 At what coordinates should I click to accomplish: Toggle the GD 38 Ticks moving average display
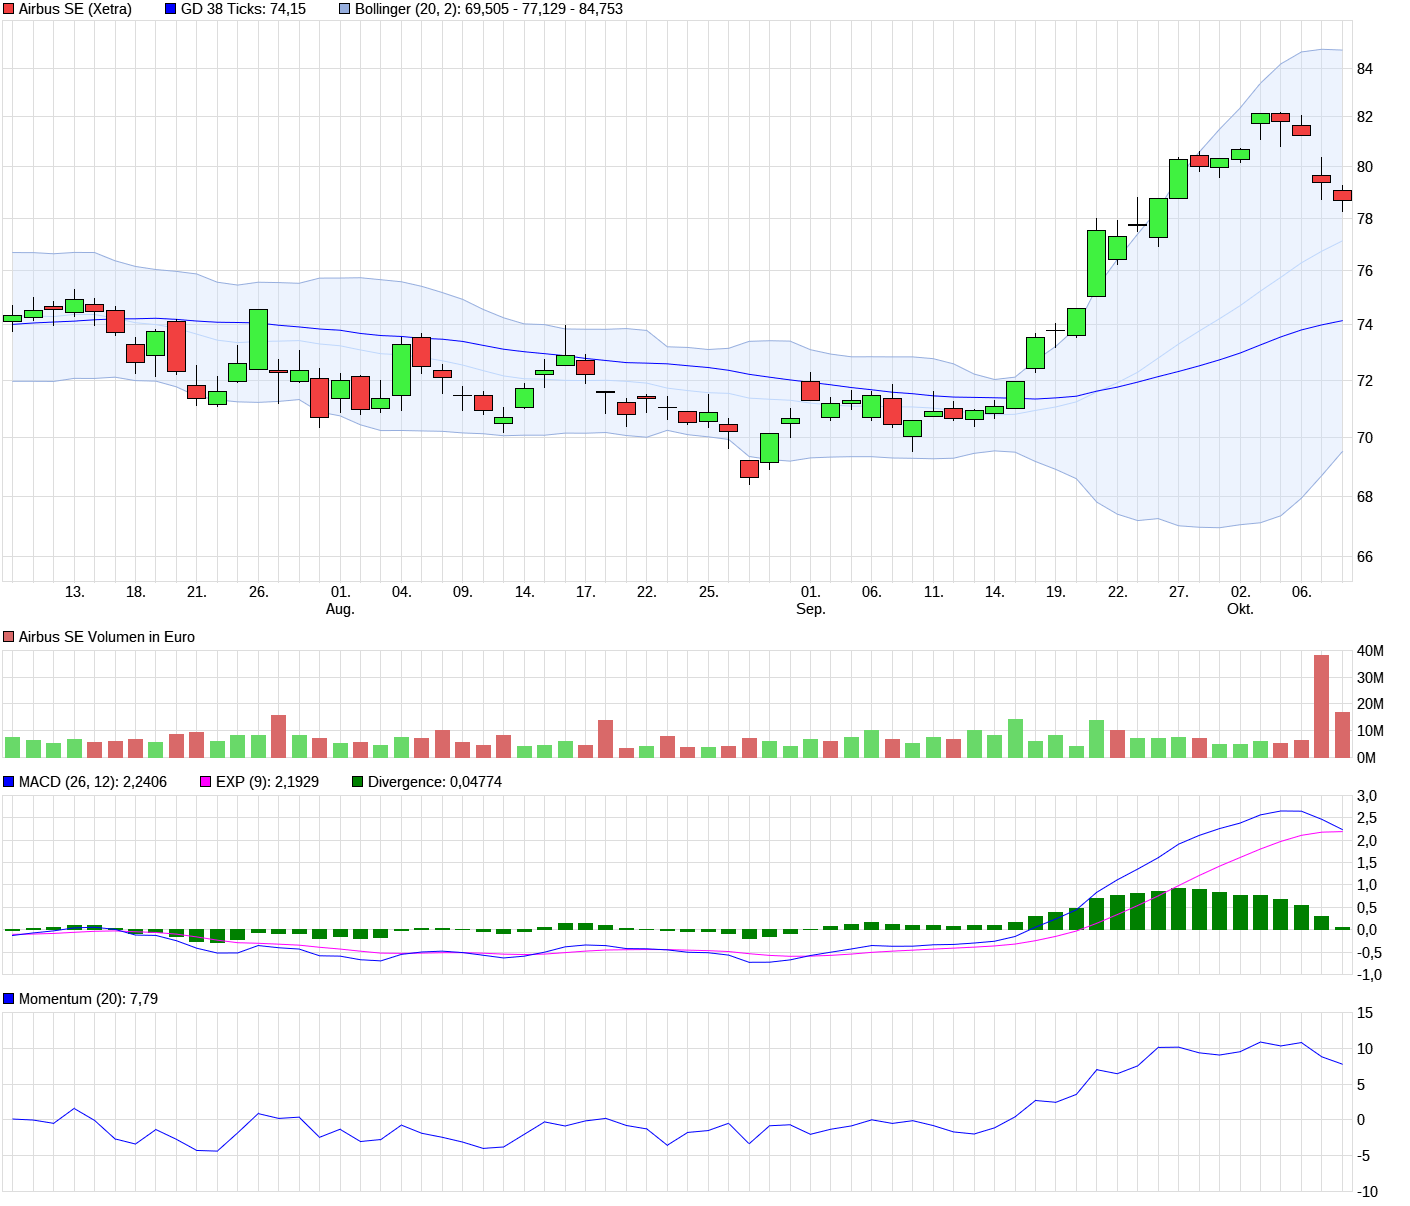coord(168,10)
